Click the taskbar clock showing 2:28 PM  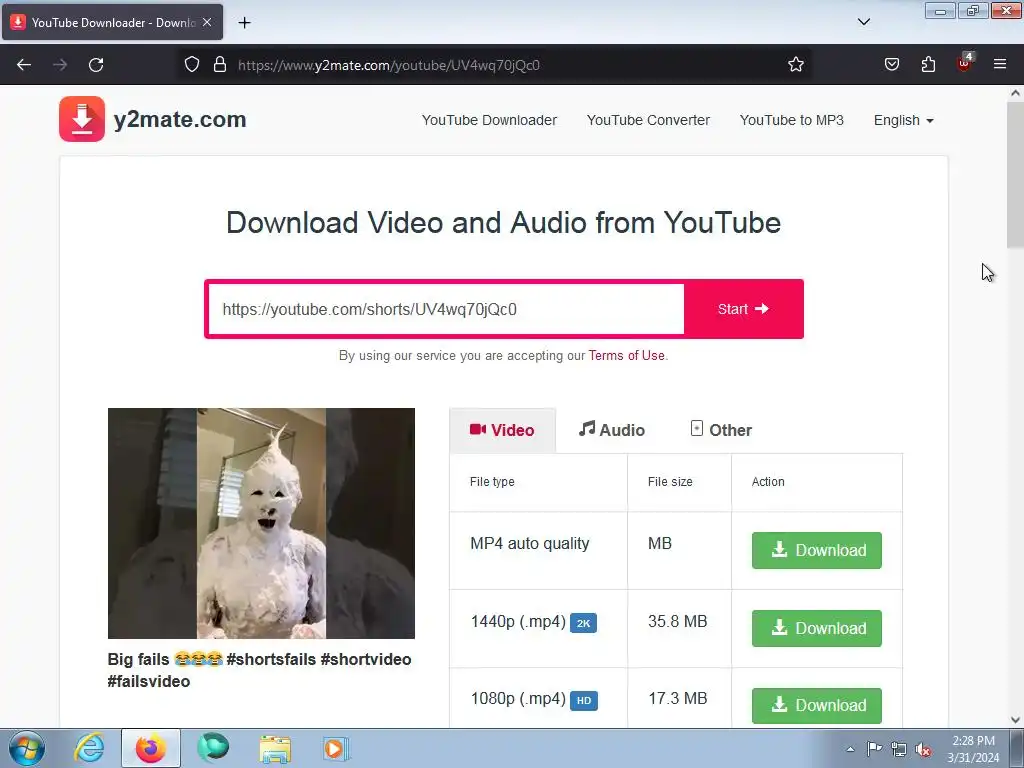pyautogui.click(x=973, y=749)
